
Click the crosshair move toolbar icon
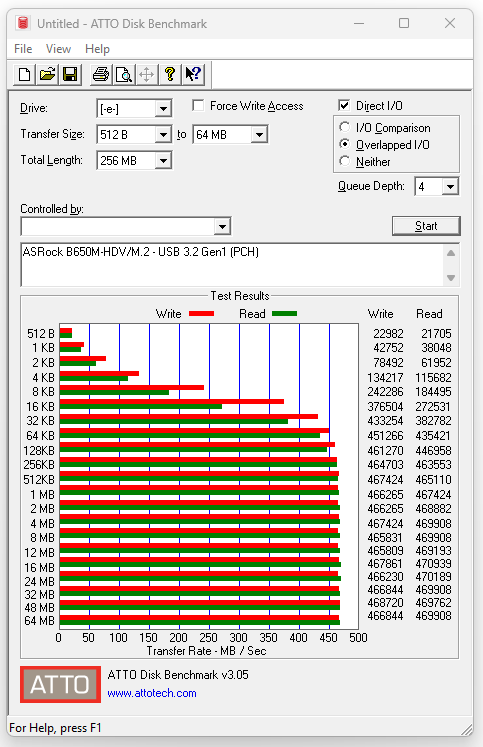pyautogui.click(x=147, y=74)
